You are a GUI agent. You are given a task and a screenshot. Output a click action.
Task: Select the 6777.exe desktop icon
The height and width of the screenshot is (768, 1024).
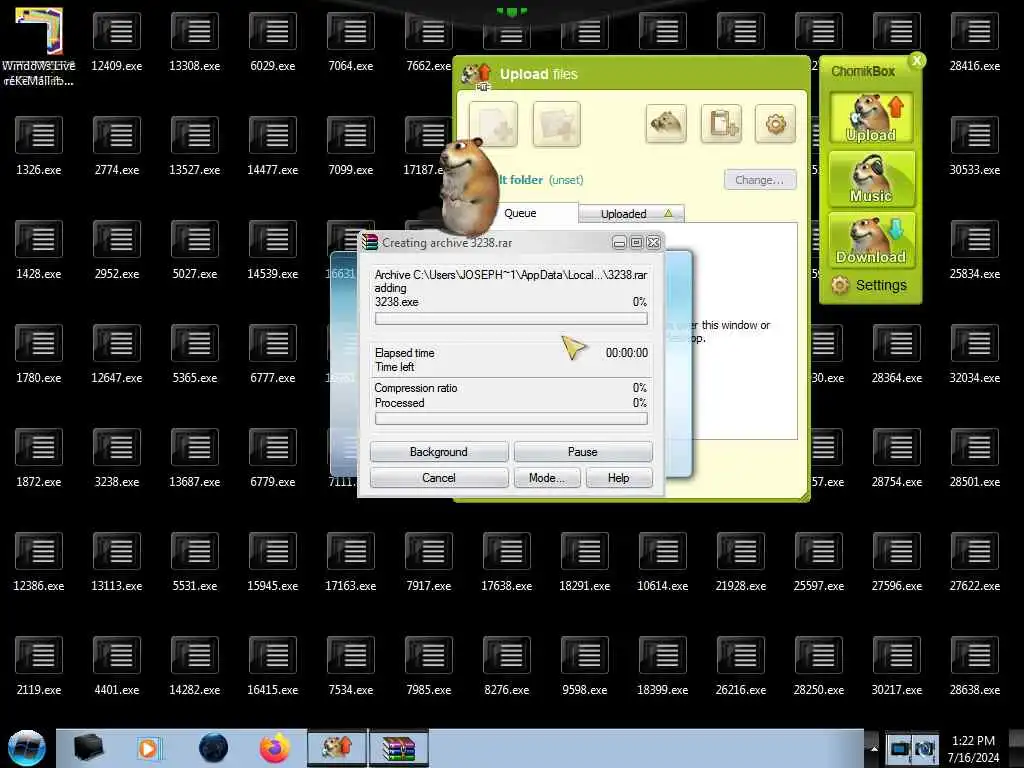point(273,353)
